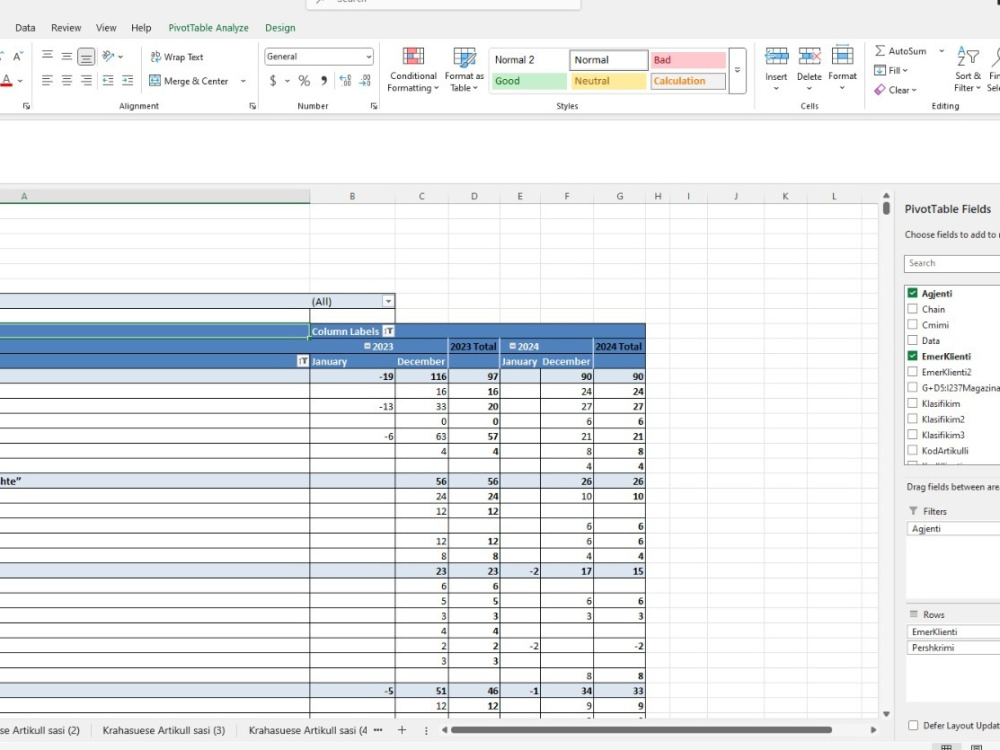The height and width of the screenshot is (750, 1000).
Task: Collapse the 2024 year group
Action: [x=513, y=346]
